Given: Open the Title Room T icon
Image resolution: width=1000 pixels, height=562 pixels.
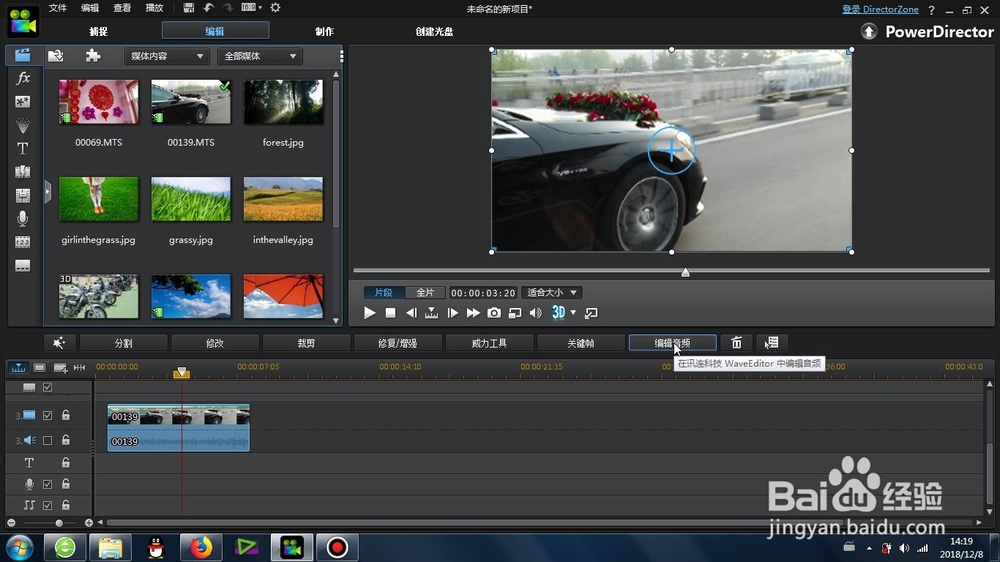Looking at the screenshot, I should click(22, 148).
